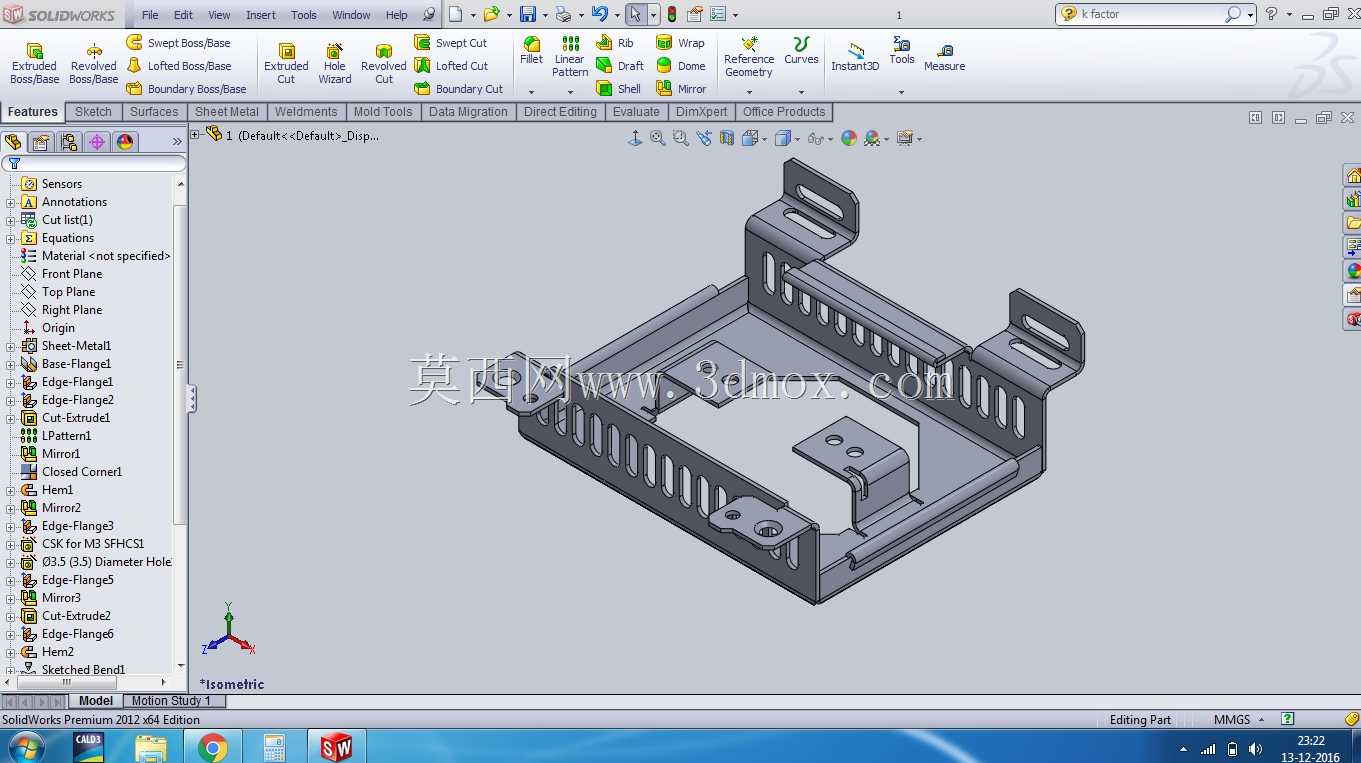Open the Measure tool
1361x763 pixels.
pos(944,57)
